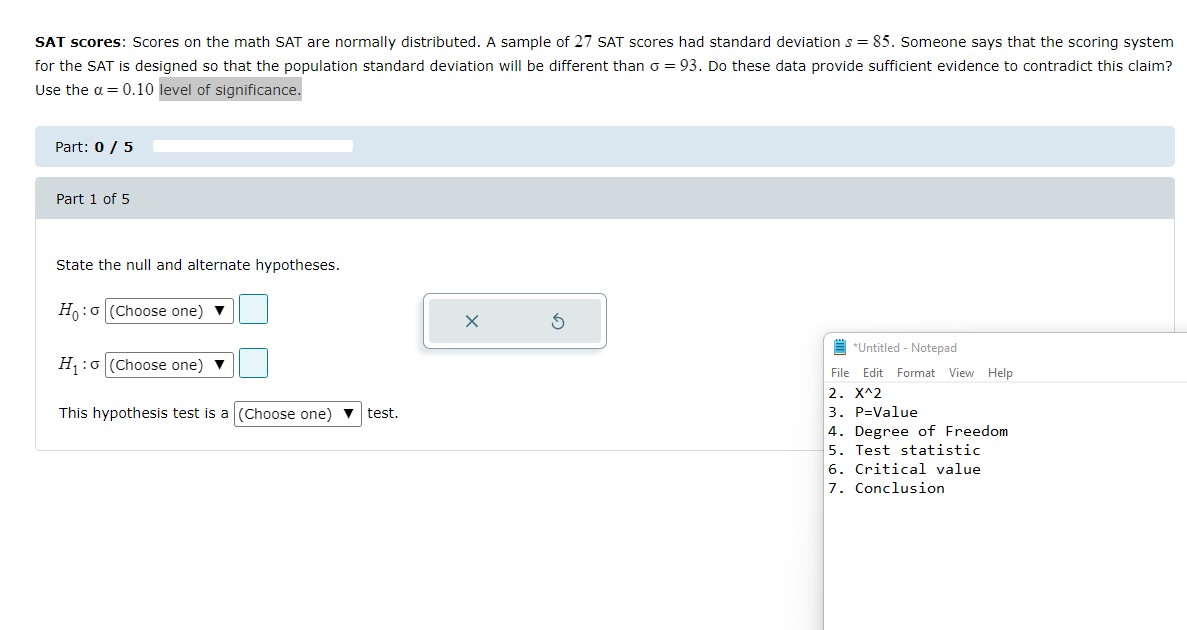Click the line reading 4. Degree of Freedom
1187x630 pixels.
(x=920, y=431)
